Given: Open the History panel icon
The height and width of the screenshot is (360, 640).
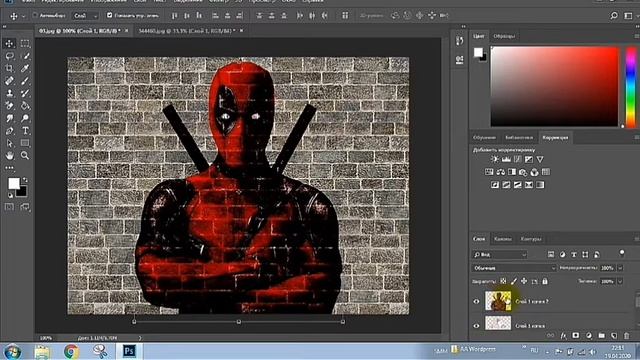Looking at the screenshot, I should pyautogui.click(x=460, y=41).
